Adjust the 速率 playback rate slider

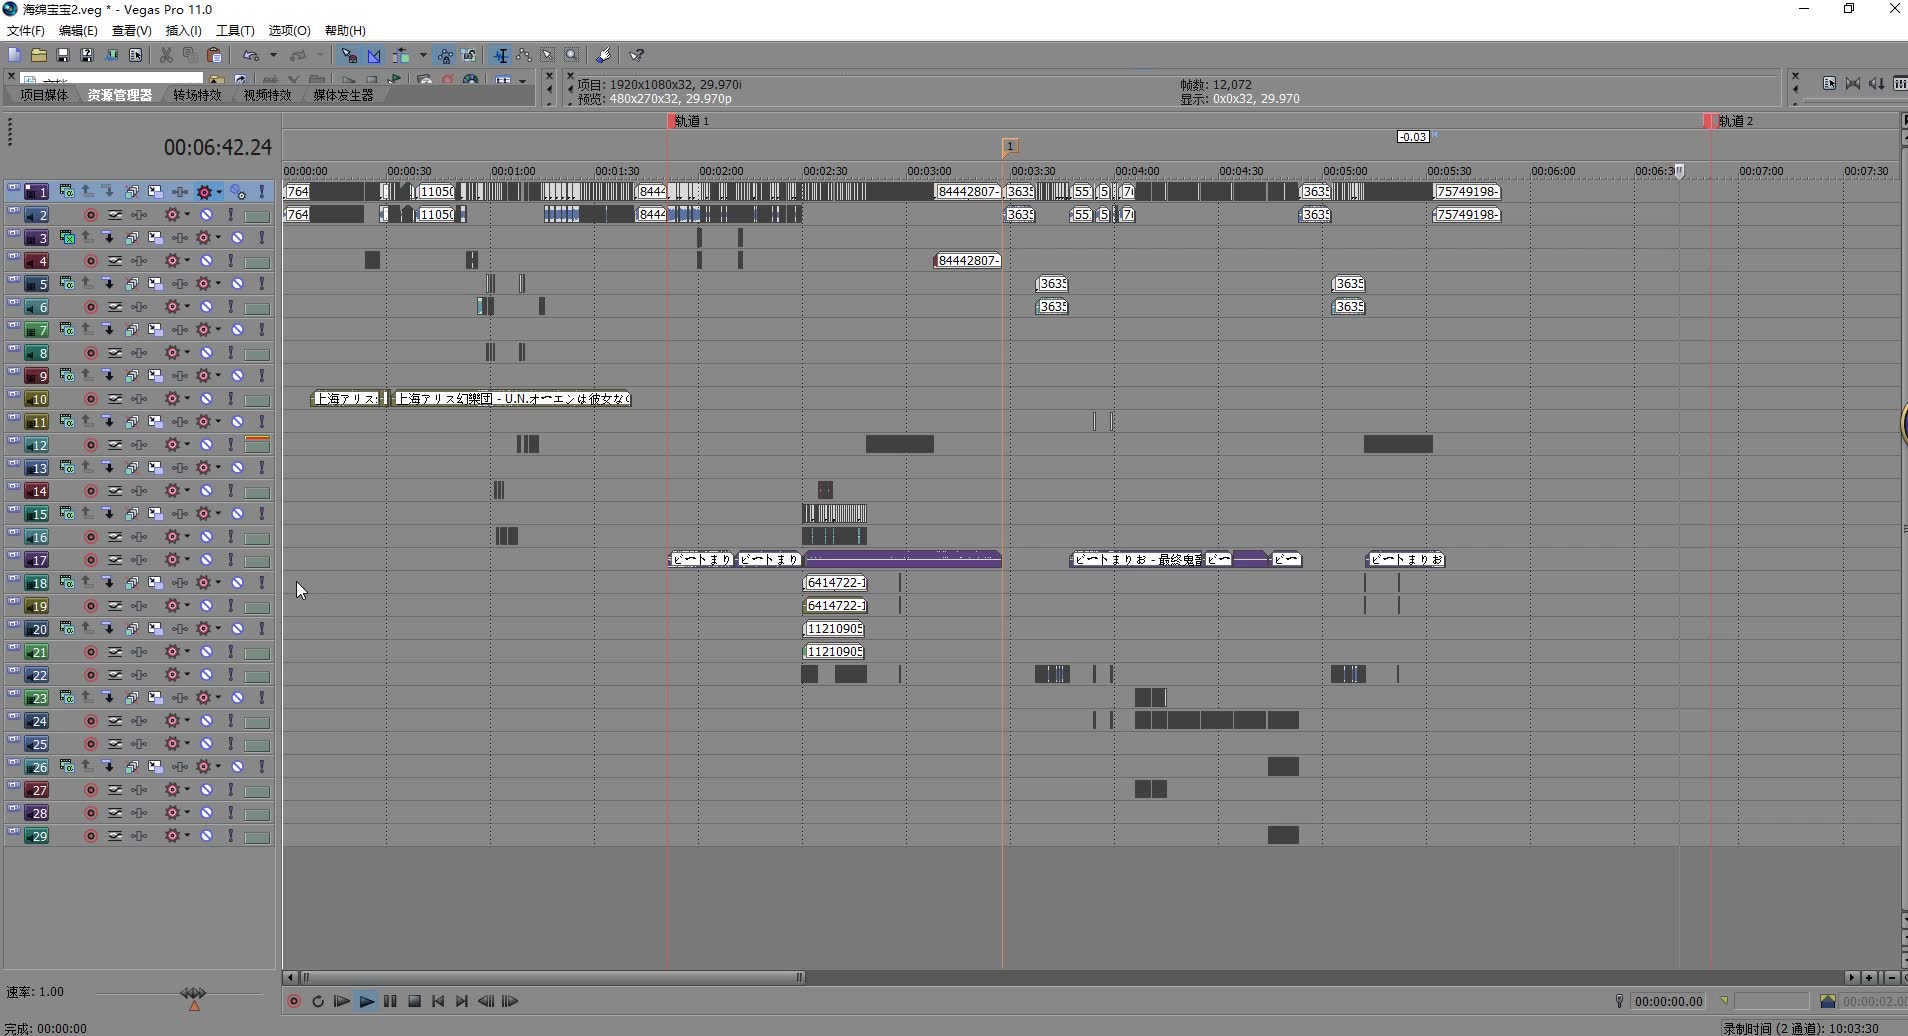click(x=193, y=993)
